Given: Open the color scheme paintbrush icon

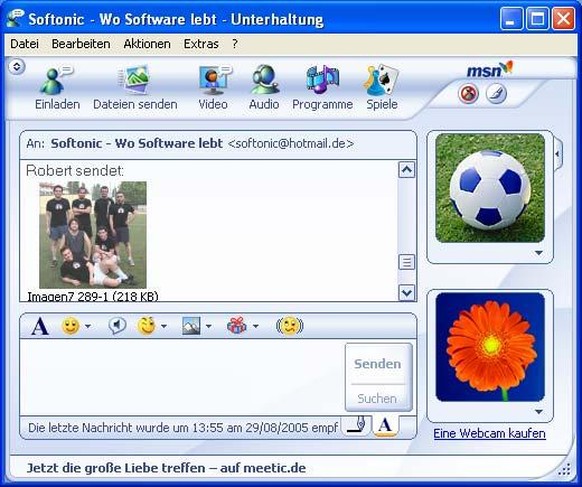Looking at the screenshot, I should tap(496, 94).
